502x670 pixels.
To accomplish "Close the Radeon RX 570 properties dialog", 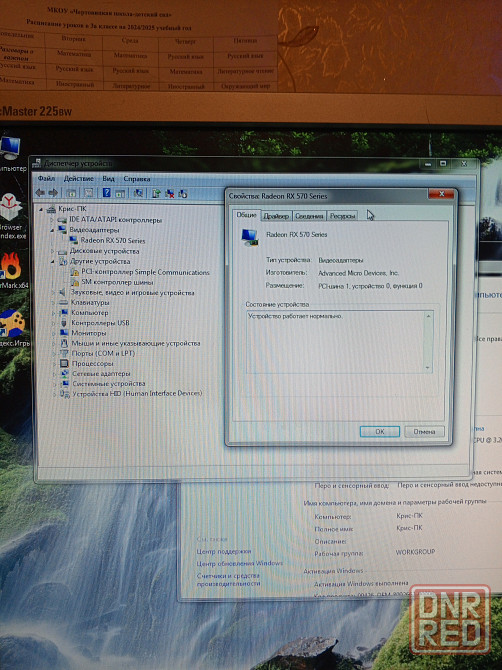I will (x=441, y=194).
